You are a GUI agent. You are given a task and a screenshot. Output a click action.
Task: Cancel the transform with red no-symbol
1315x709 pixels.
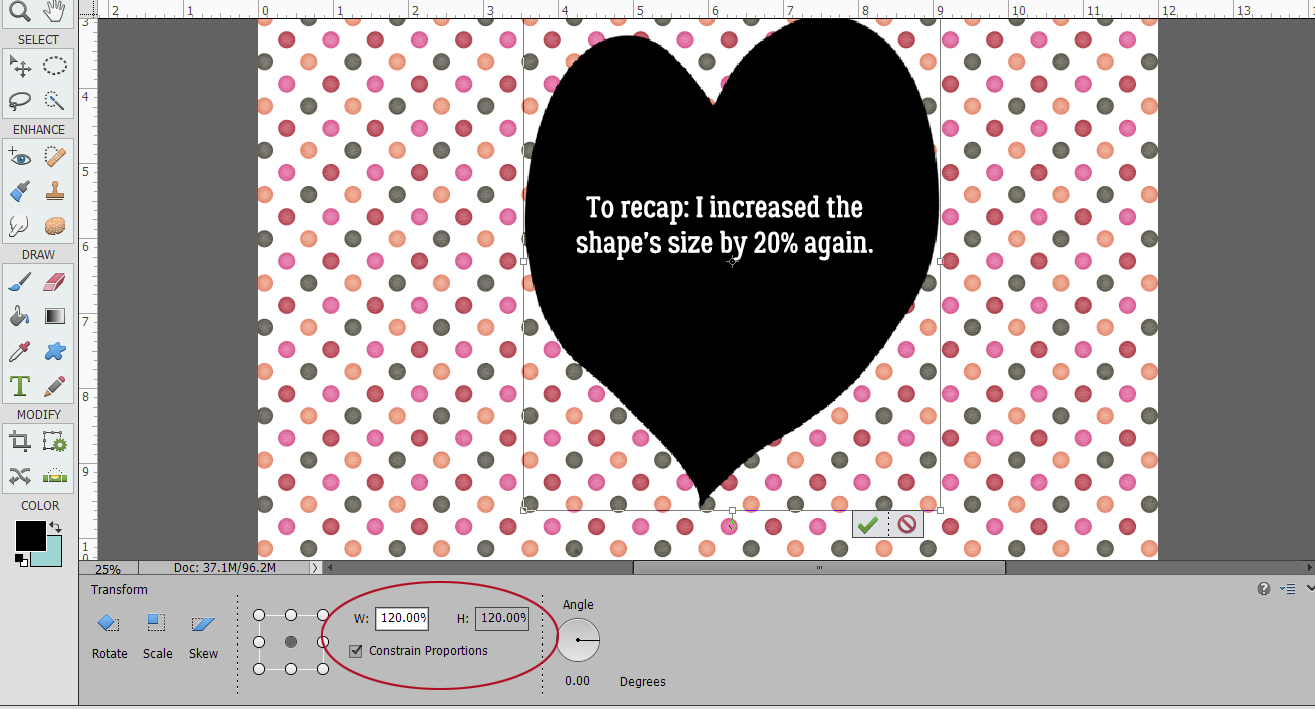click(906, 524)
